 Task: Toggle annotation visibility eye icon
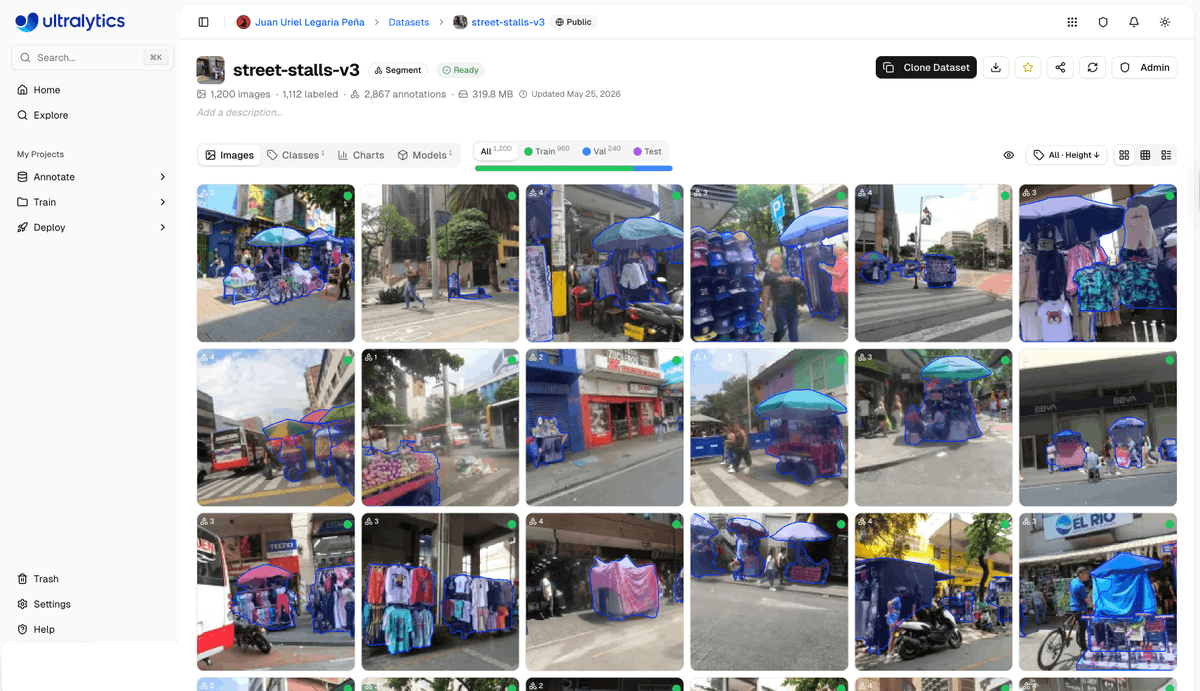click(1008, 155)
